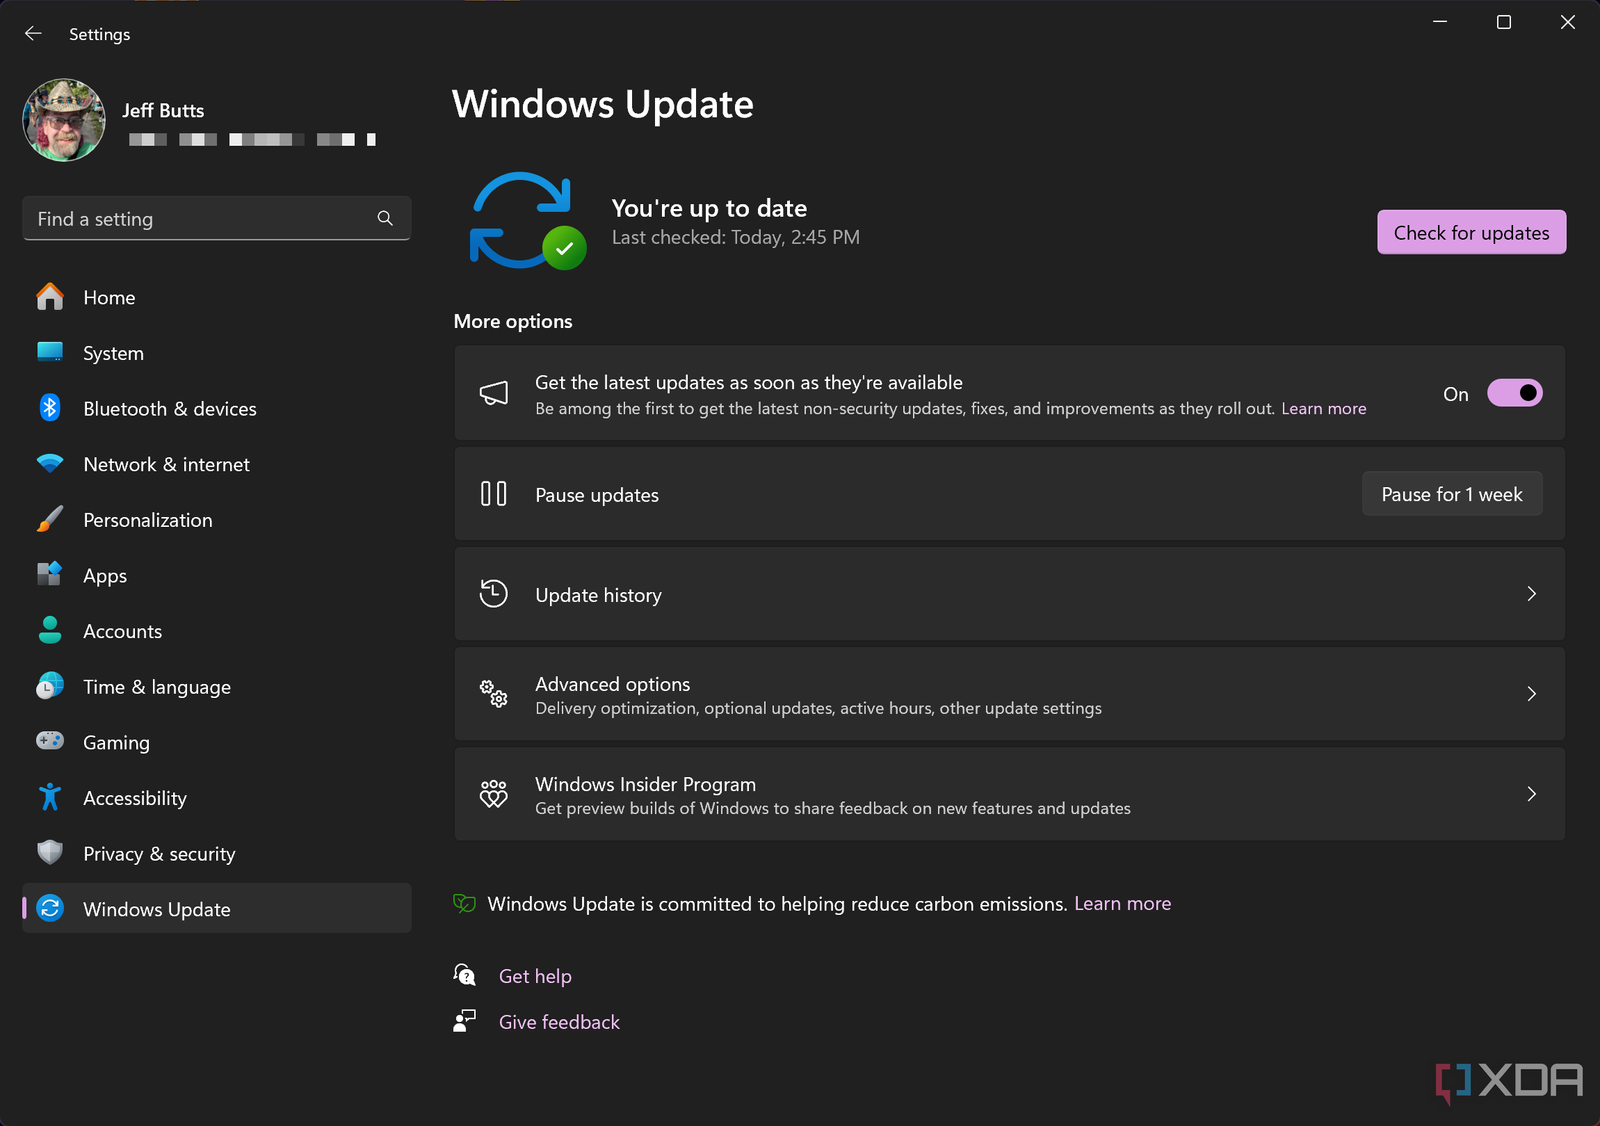Switch to the Accounts section
The image size is (1600, 1126).
(x=122, y=631)
